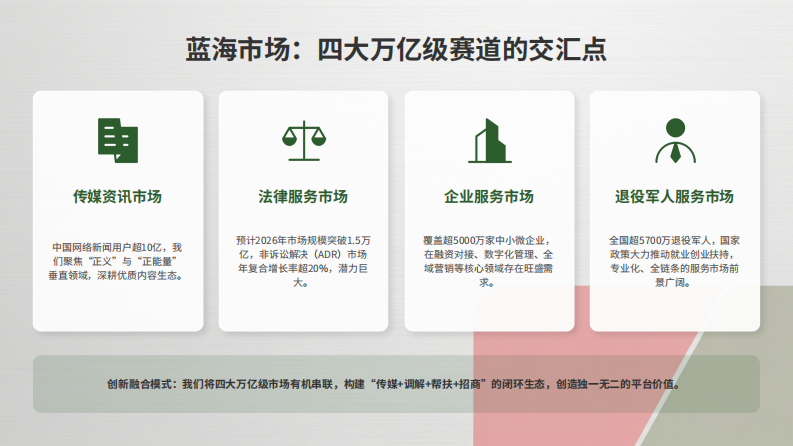Click the person icon above 退役军人服务市场
The image size is (793, 446).
(675, 141)
